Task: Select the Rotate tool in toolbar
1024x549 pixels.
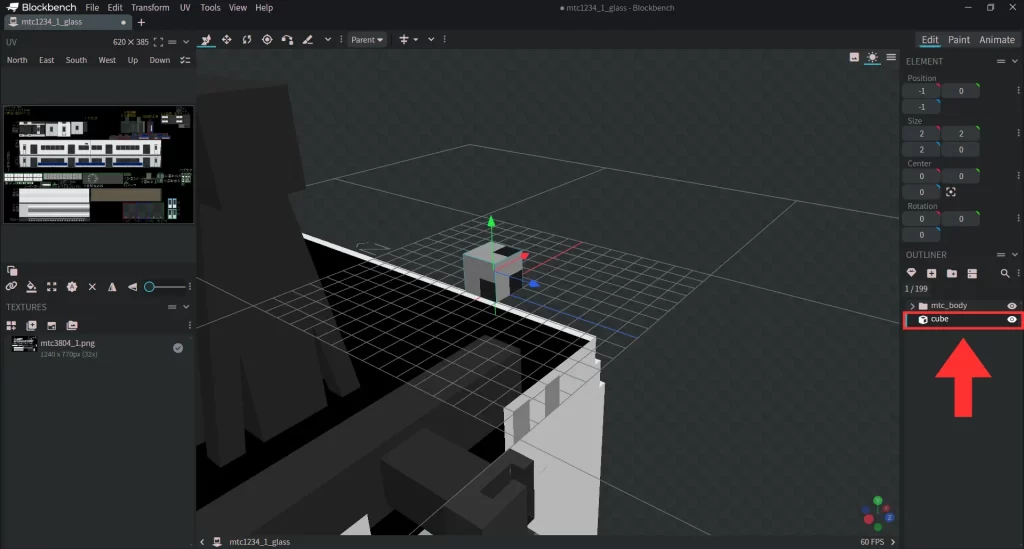Action: click(247, 40)
